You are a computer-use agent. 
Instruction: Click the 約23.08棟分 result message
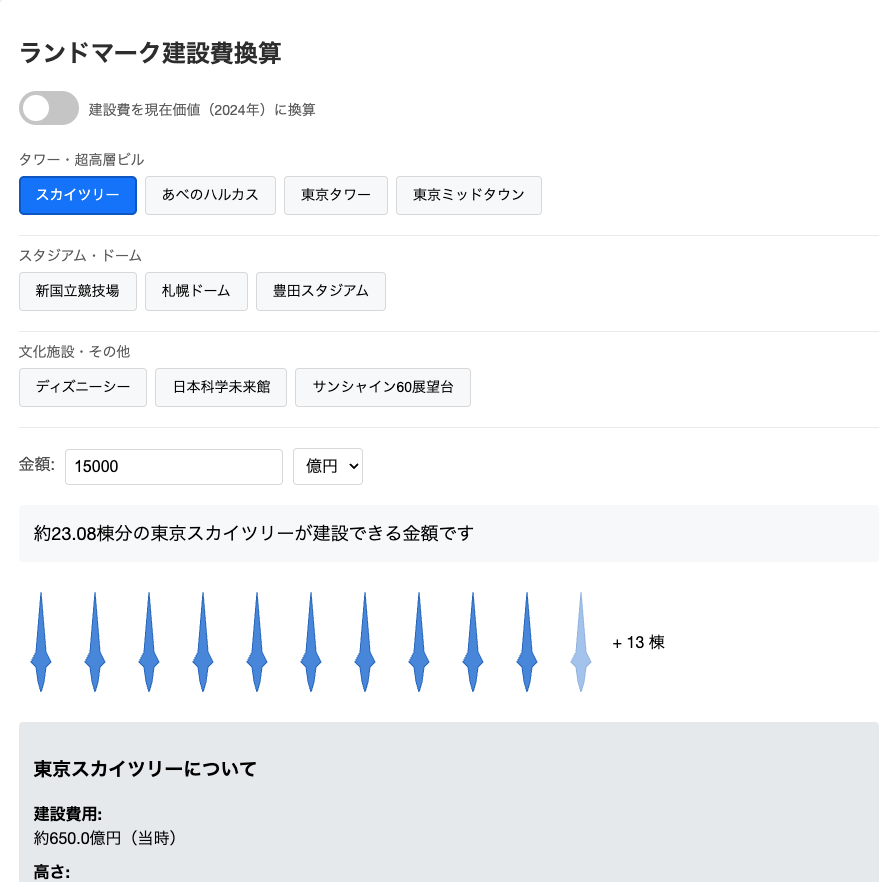point(254,534)
